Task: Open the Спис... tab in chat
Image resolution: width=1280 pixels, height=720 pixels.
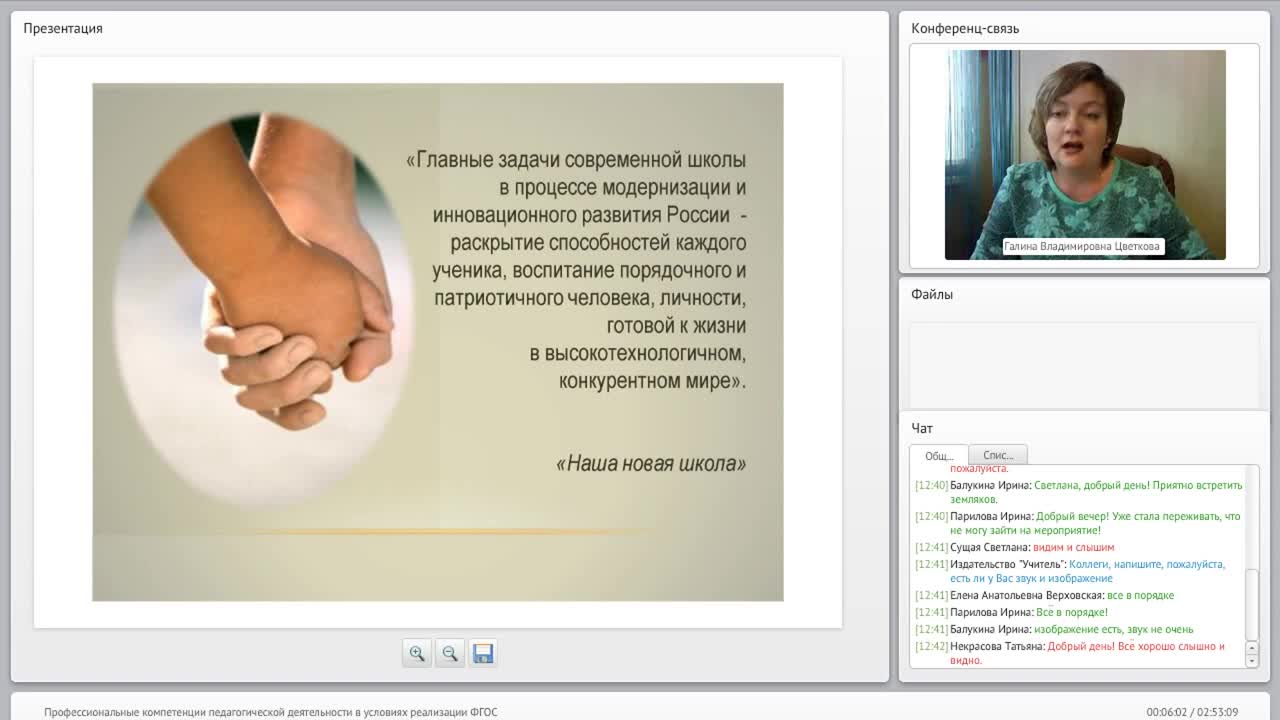Action: point(998,455)
